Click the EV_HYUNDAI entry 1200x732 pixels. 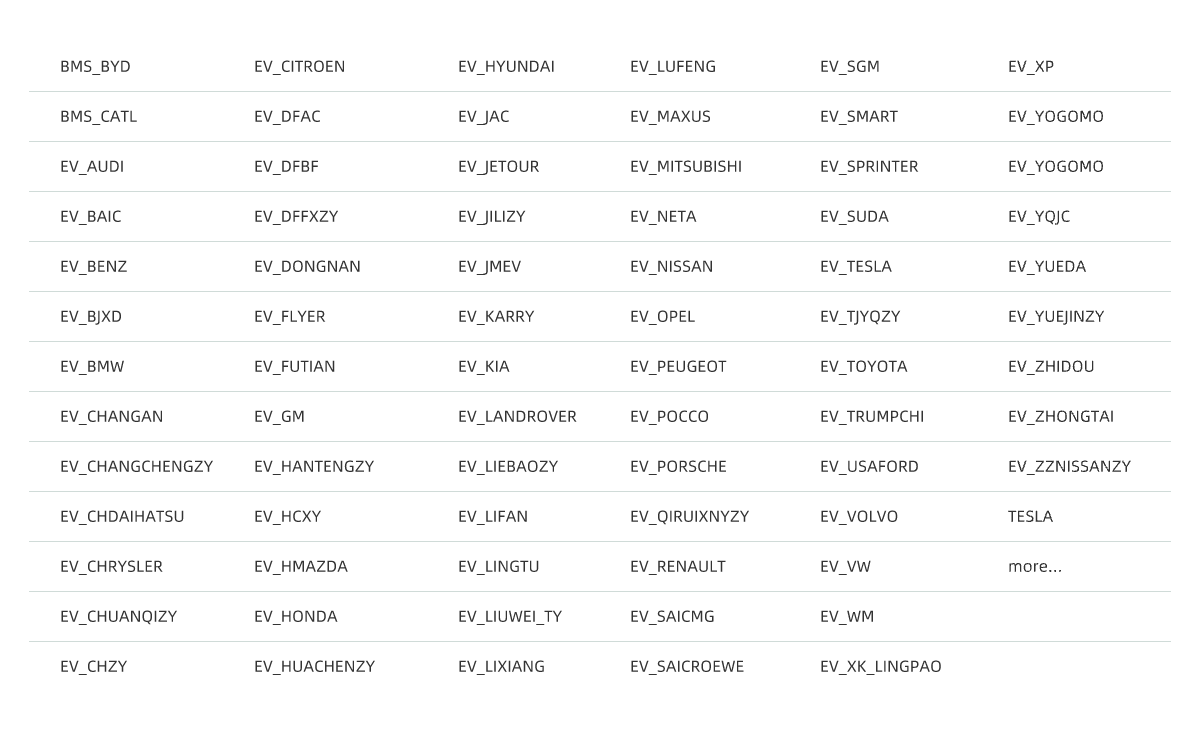(x=506, y=67)
